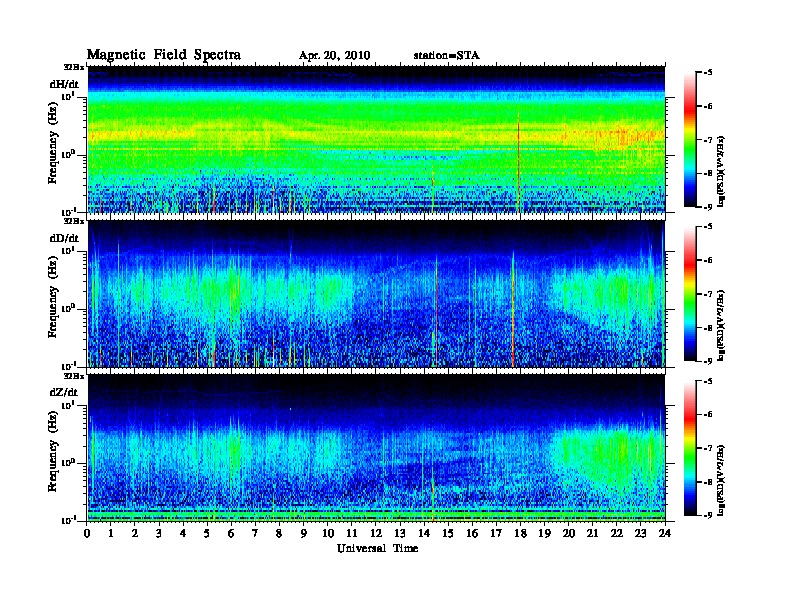
Task: Click hour "2" on the Universal Time axis
Action: 135,534
